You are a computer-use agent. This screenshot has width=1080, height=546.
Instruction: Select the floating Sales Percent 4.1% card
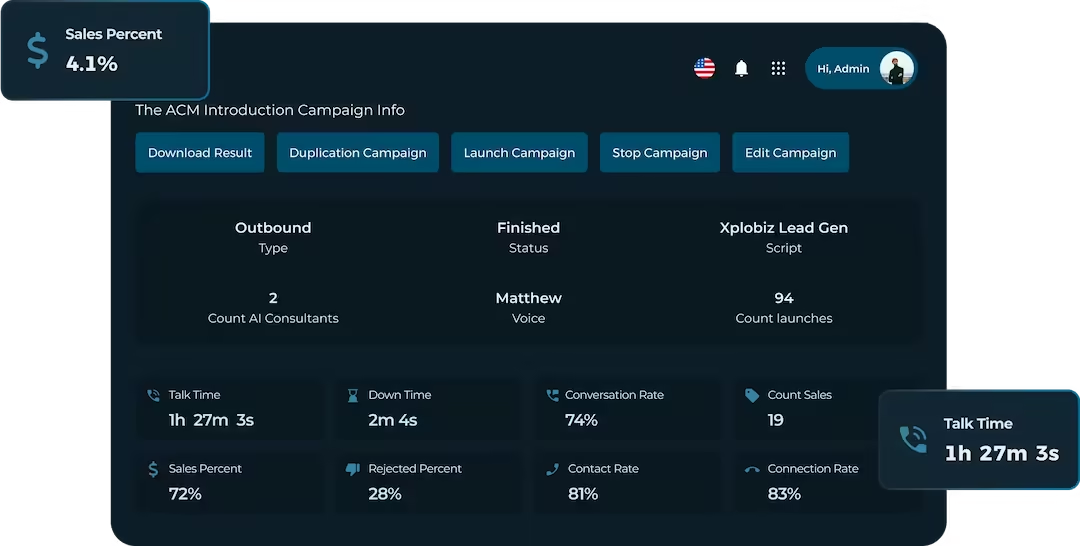click(x=104, y=50)
